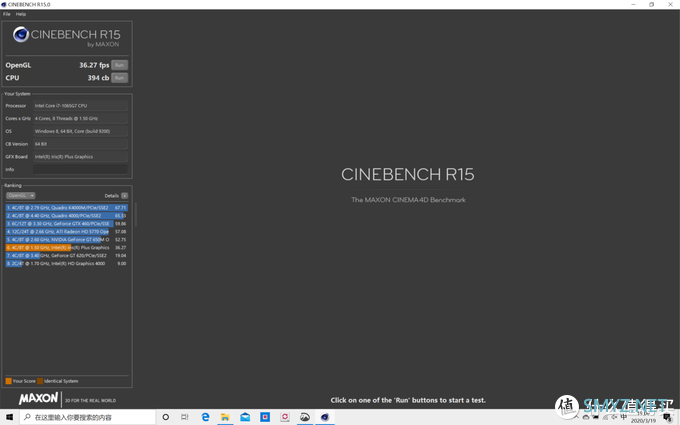Run the CPU benchmark test
The image size is (680, 425).
pos(119,78)
